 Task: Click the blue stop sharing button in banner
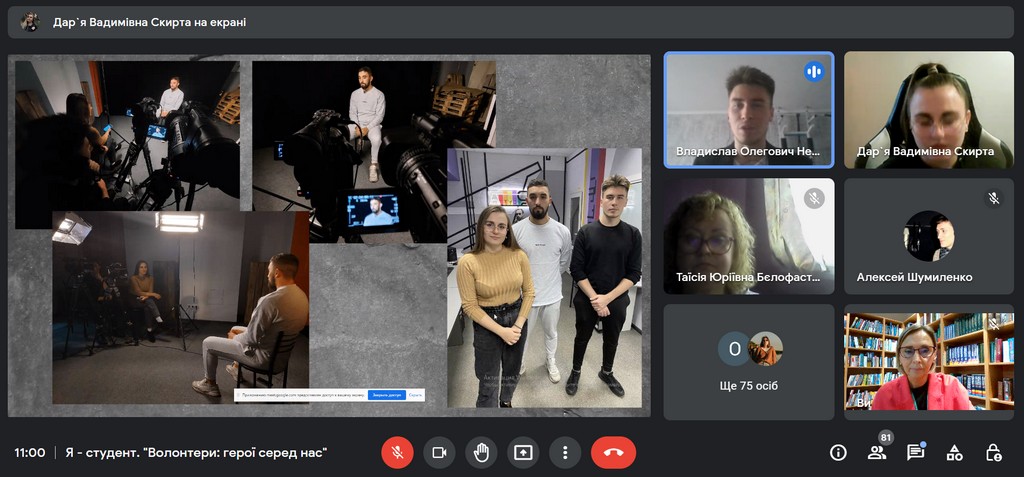(x=386, y=395)
